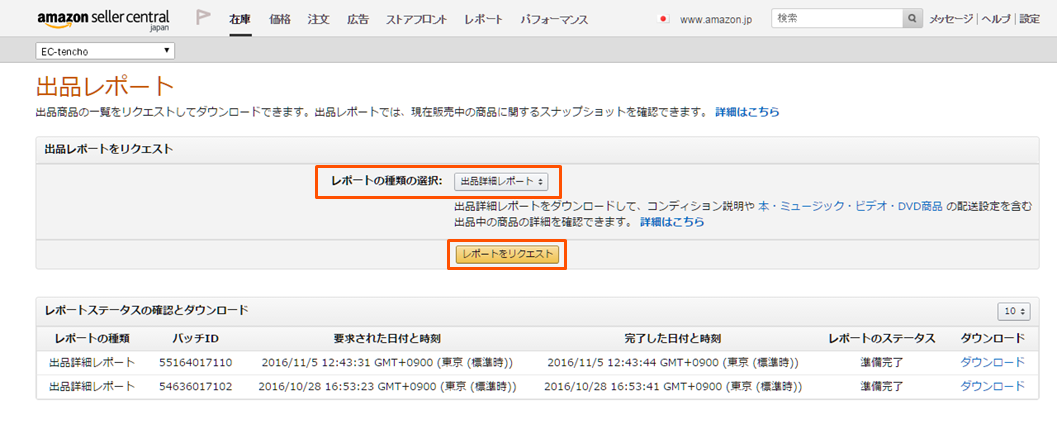This screenshot has height=429, width=1057.
Task: Expand the EC-tencho account dropdown
Action: pos(105,51)
